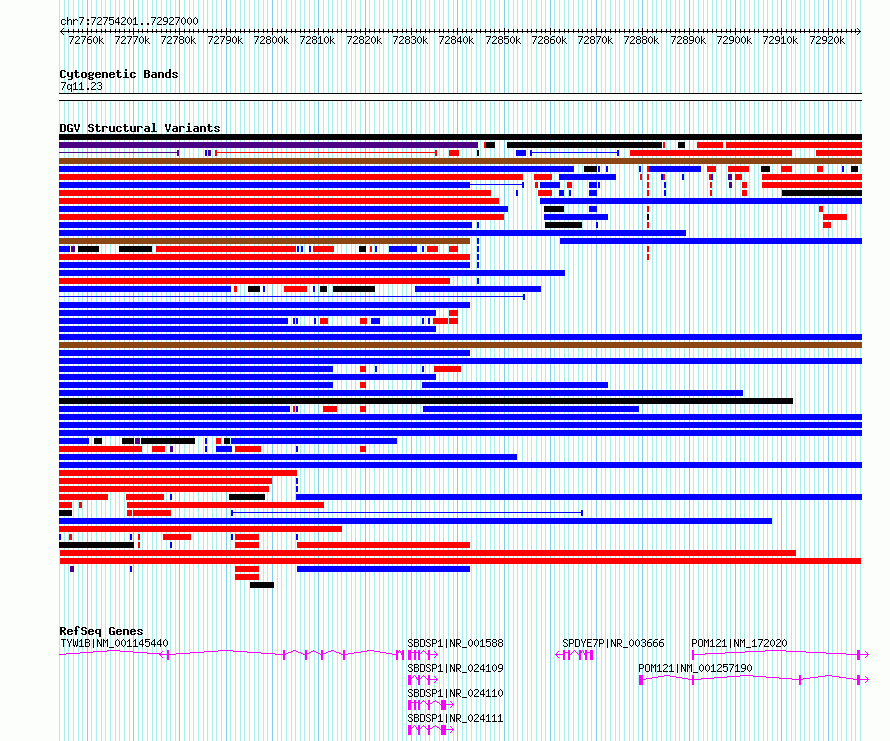Click the SBDSP1|NR_024110 gene label
The width and height of the screenshot is (890, 741).
(455, 693)
